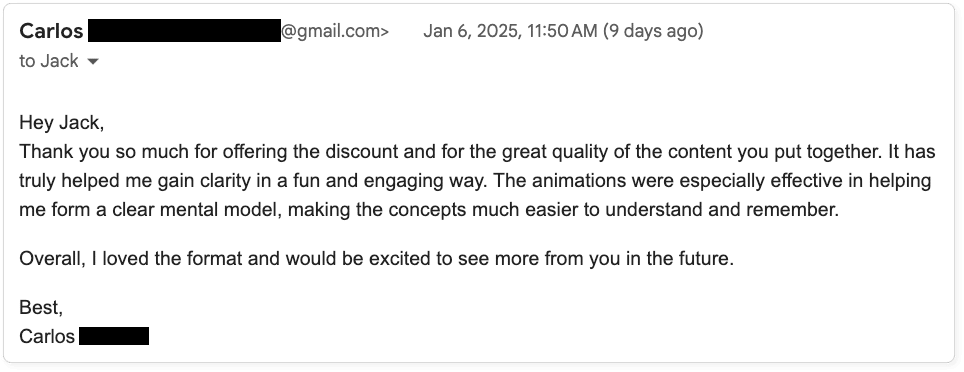Click the signature name Carlos at bottom

(47, 336)
